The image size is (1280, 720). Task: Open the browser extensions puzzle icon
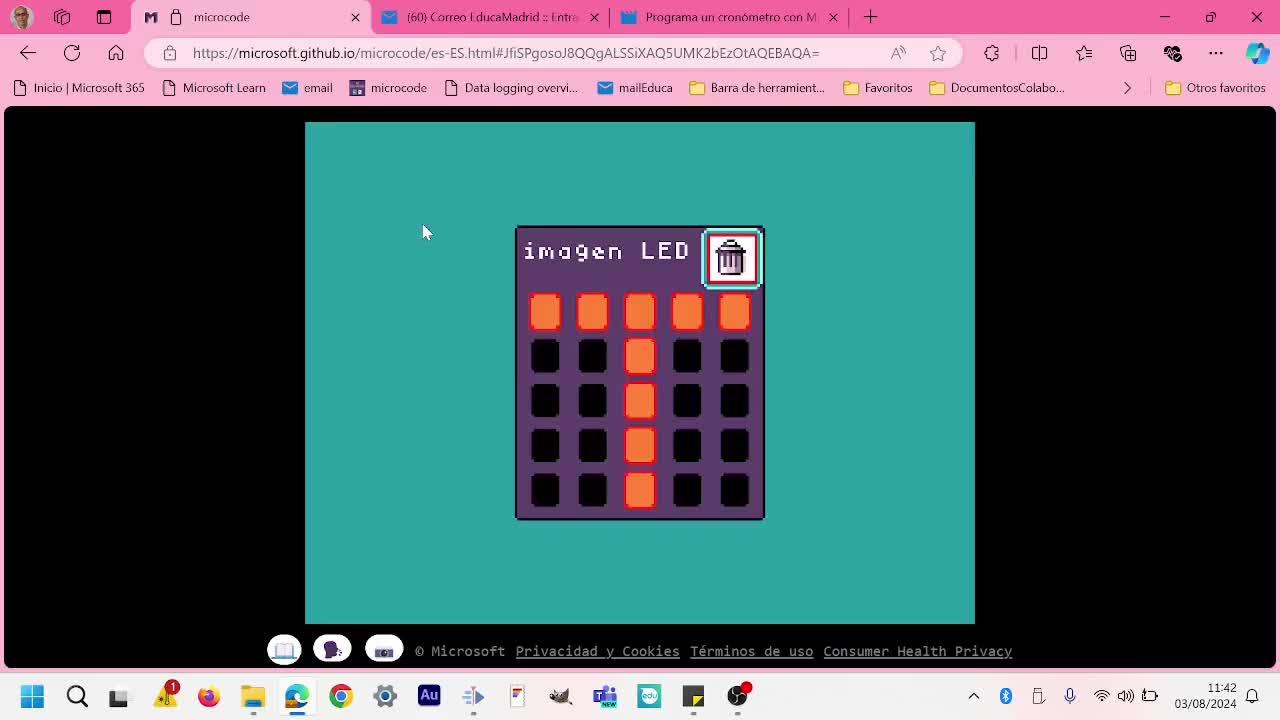tap(991, 53)
